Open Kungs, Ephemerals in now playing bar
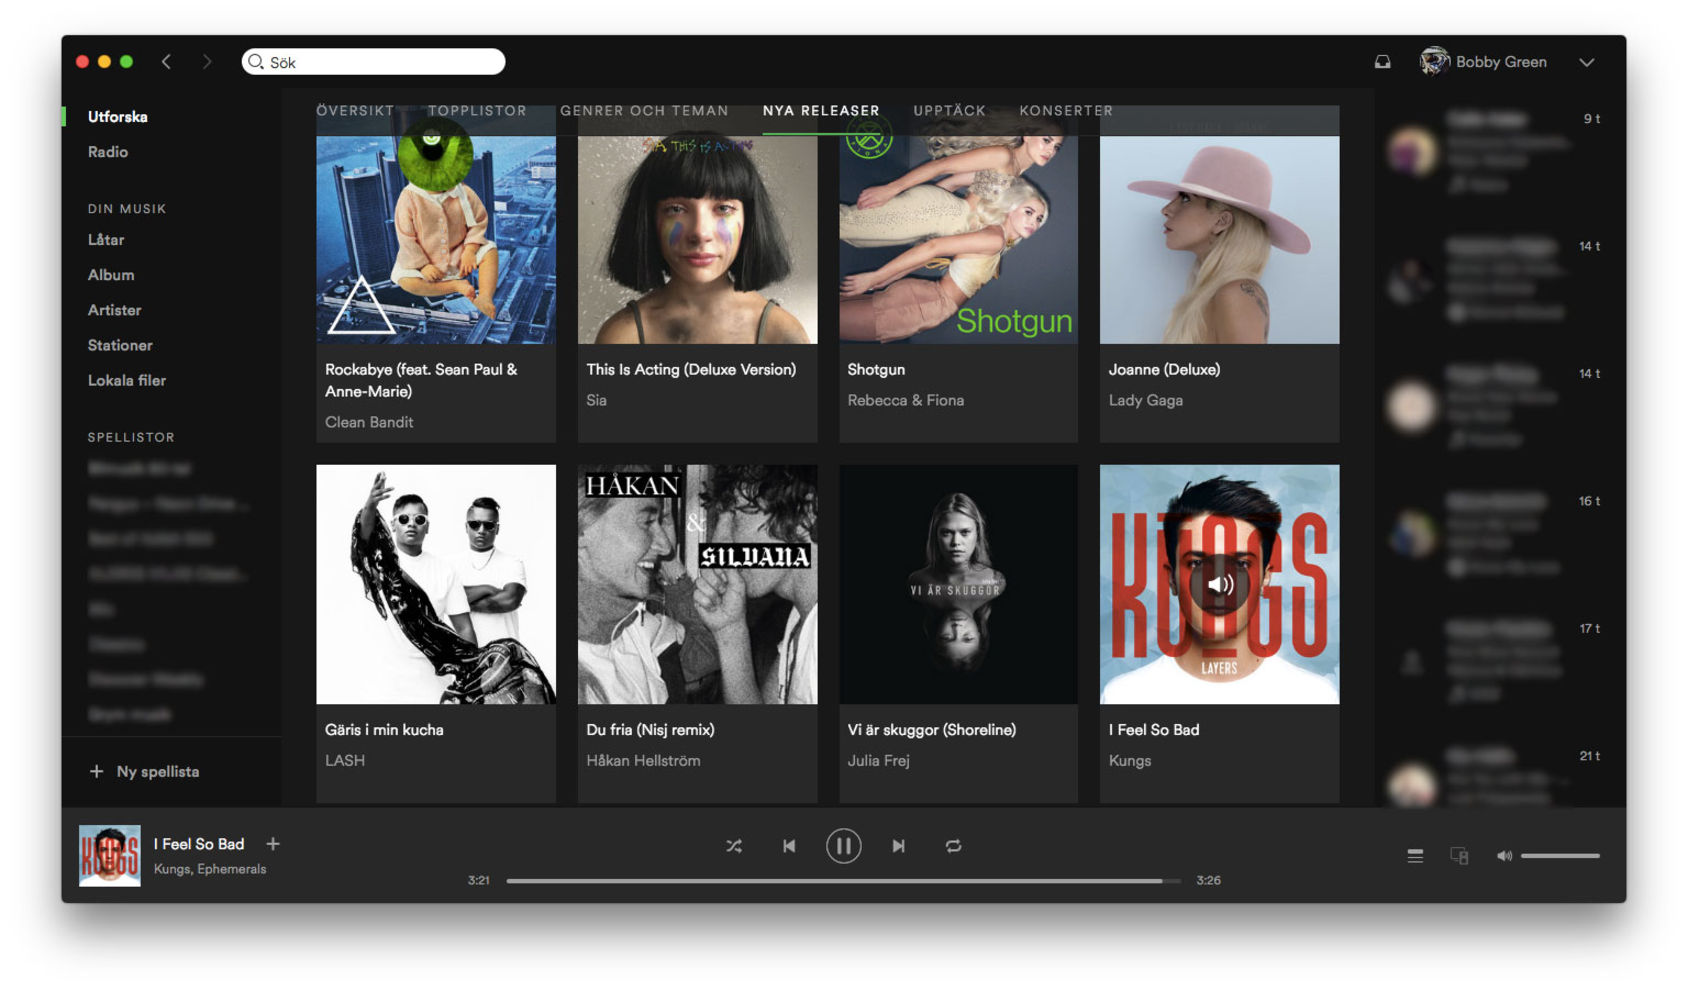 click(210, 869)
